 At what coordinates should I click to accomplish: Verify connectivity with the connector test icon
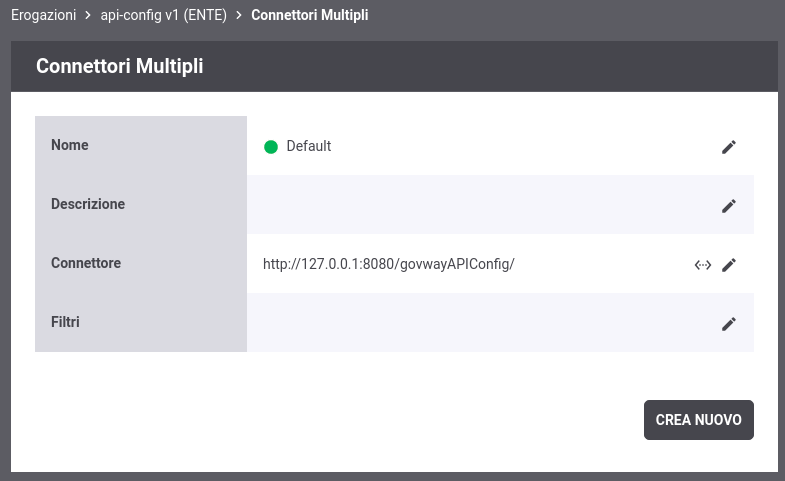(x=703, y=265)
